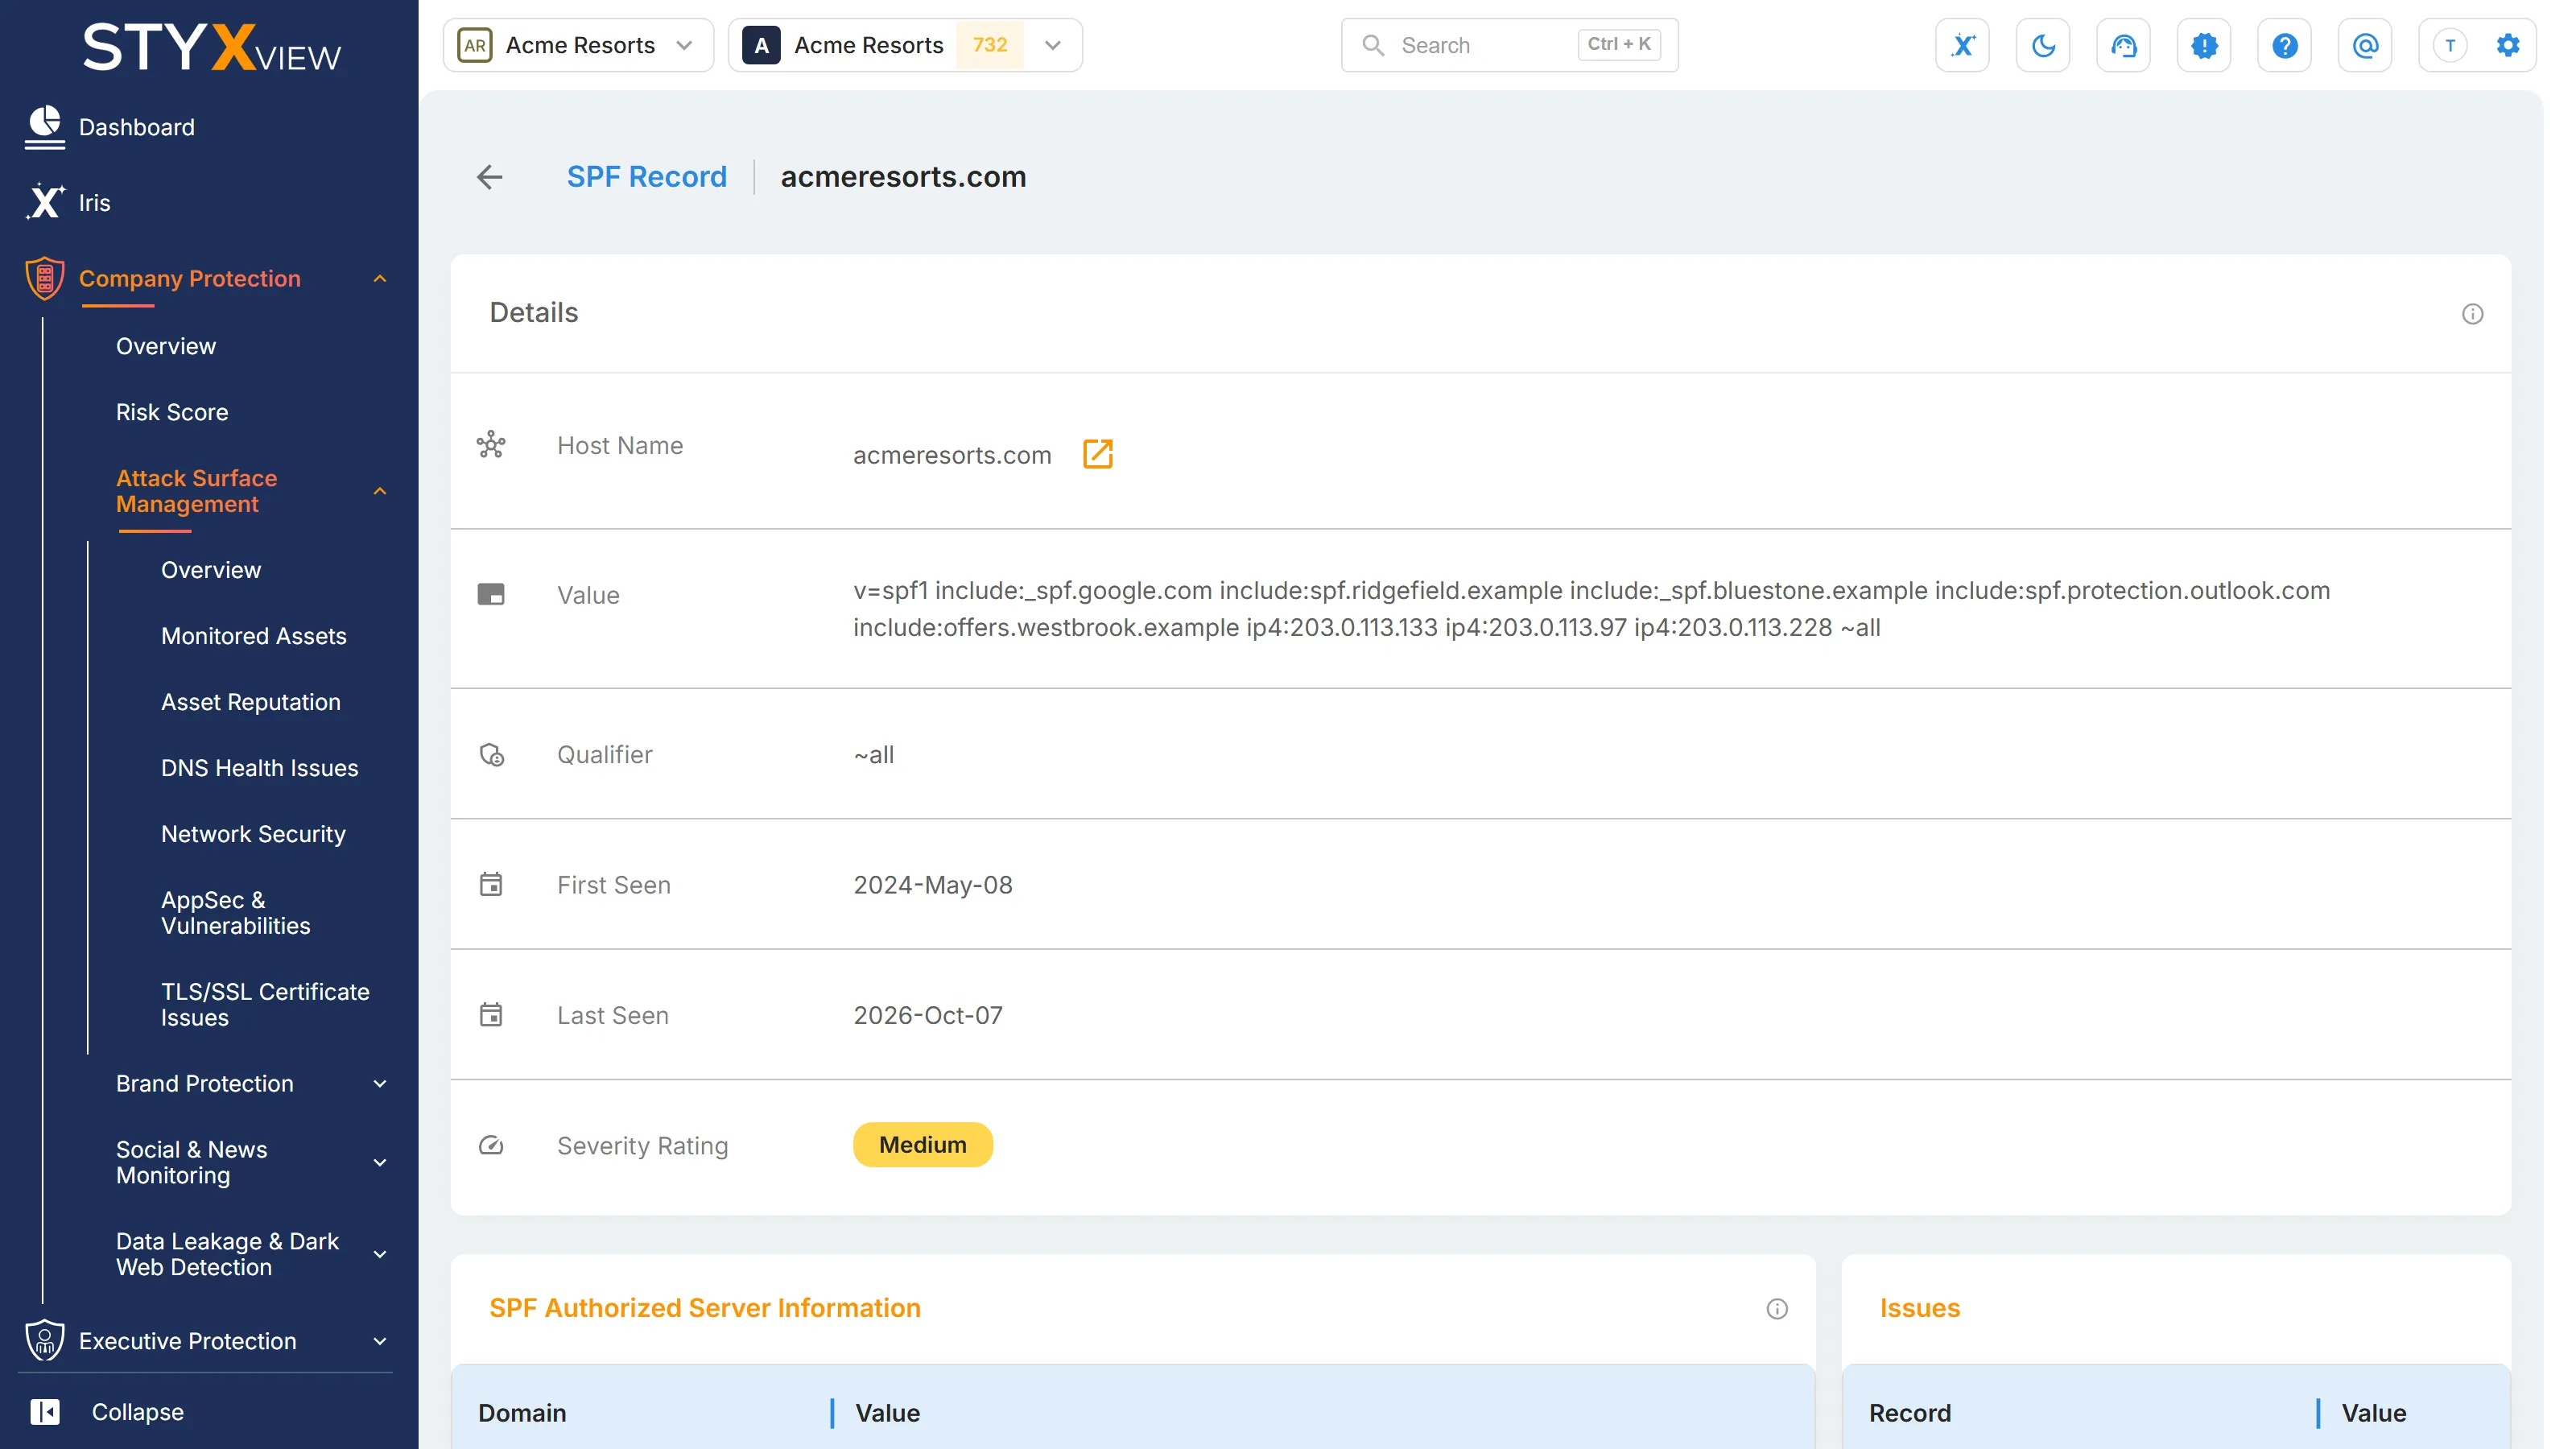Open TLS/SSL Certificate Issues page
Viewport: 2576px width, 1449px height.
pos(265,1005)
